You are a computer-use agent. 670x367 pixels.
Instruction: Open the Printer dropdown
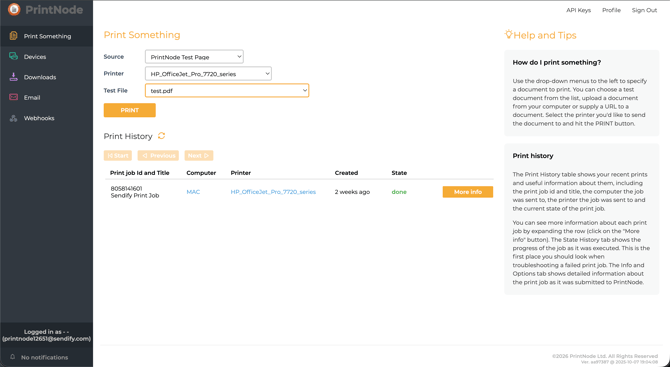click(x=208, y=73)
